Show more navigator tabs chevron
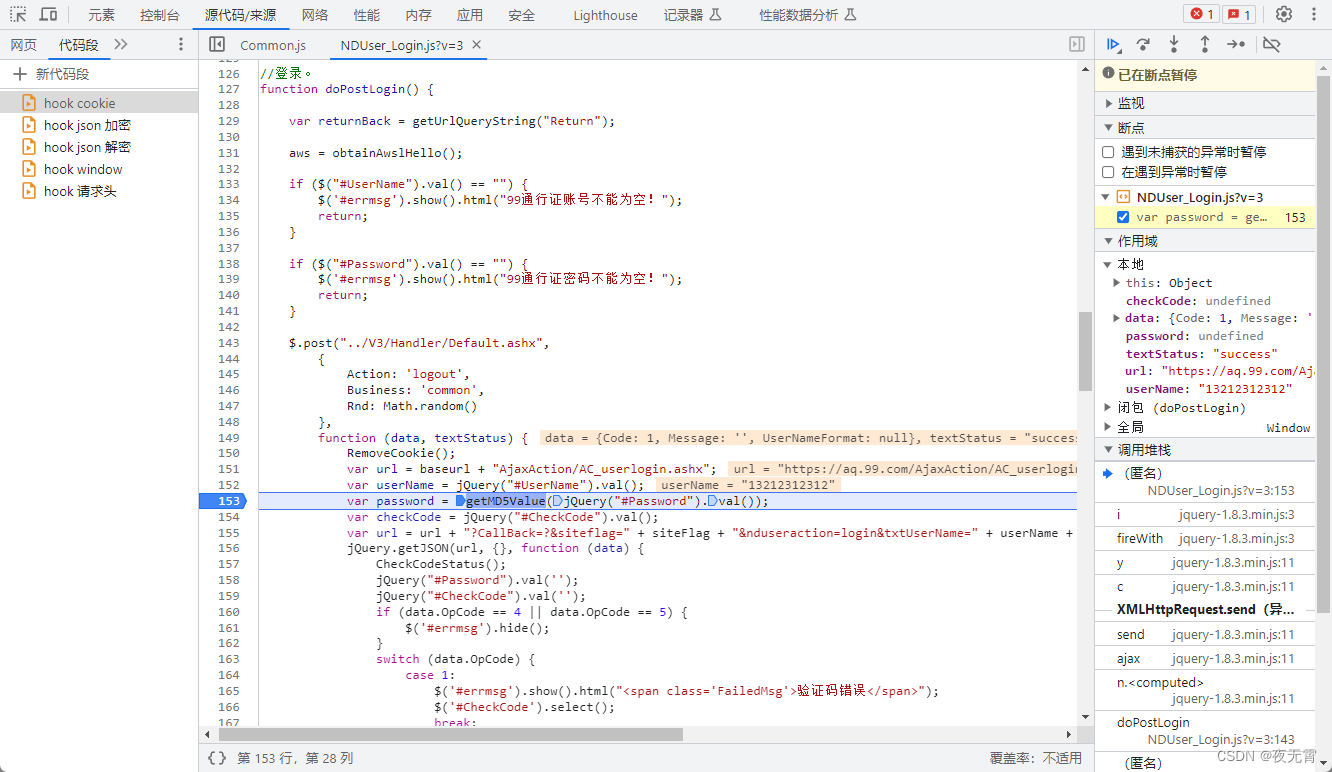This screenshot has height=772, width=1332. tap(121, 44)
